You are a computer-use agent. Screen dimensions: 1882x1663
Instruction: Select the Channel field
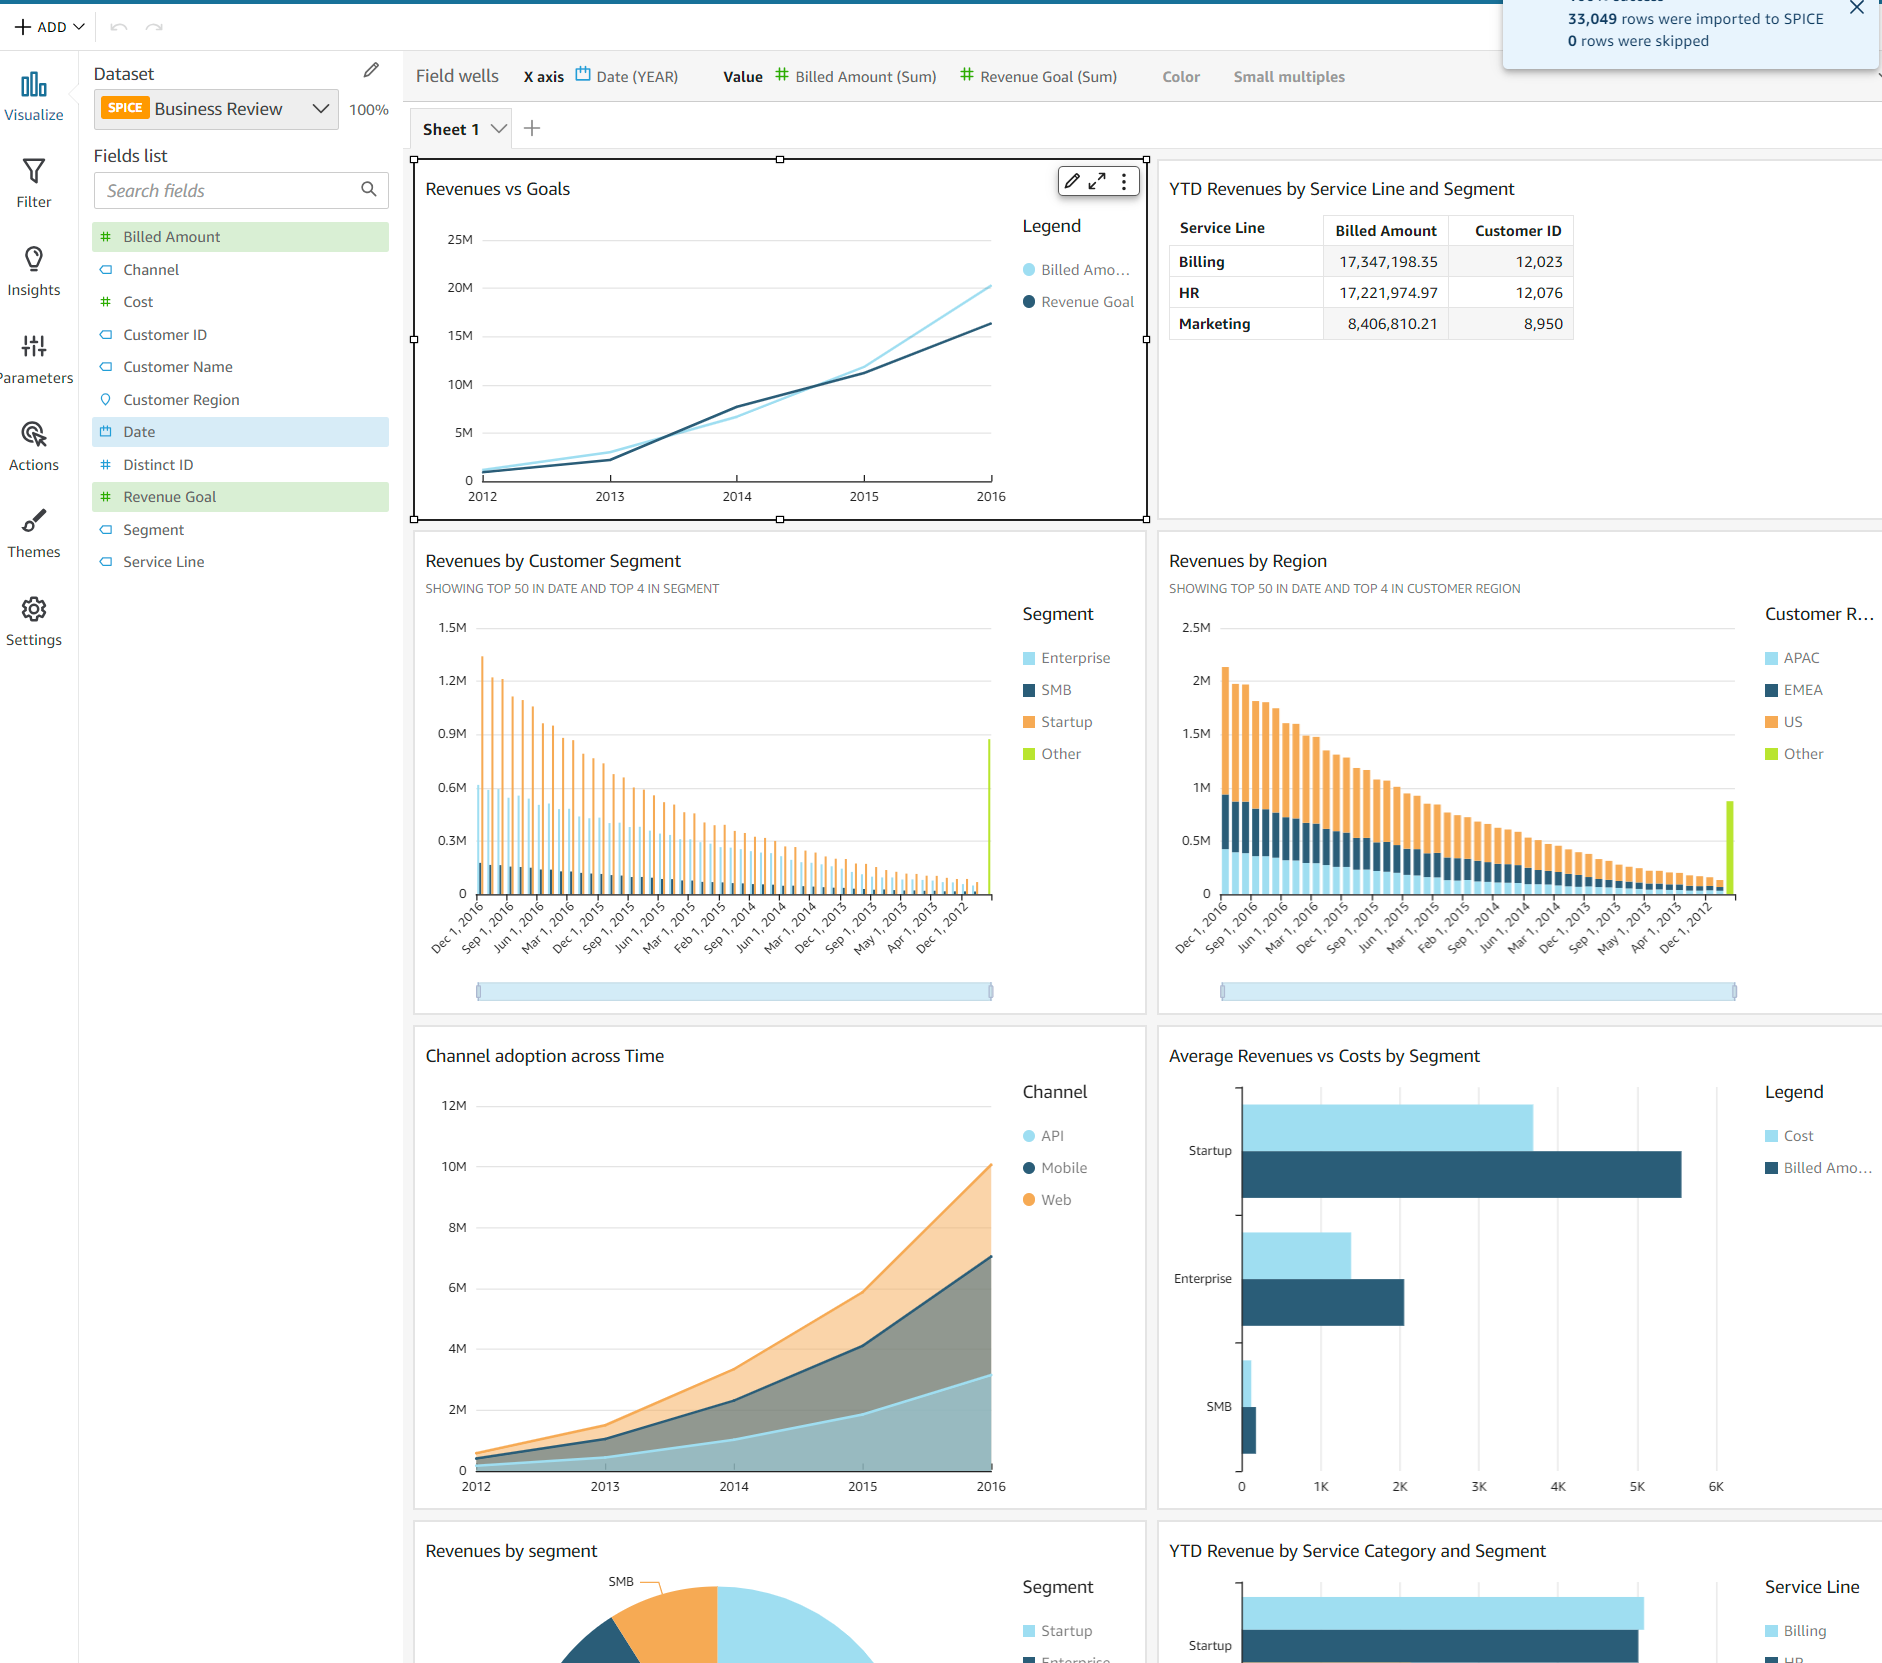[240, 270]
